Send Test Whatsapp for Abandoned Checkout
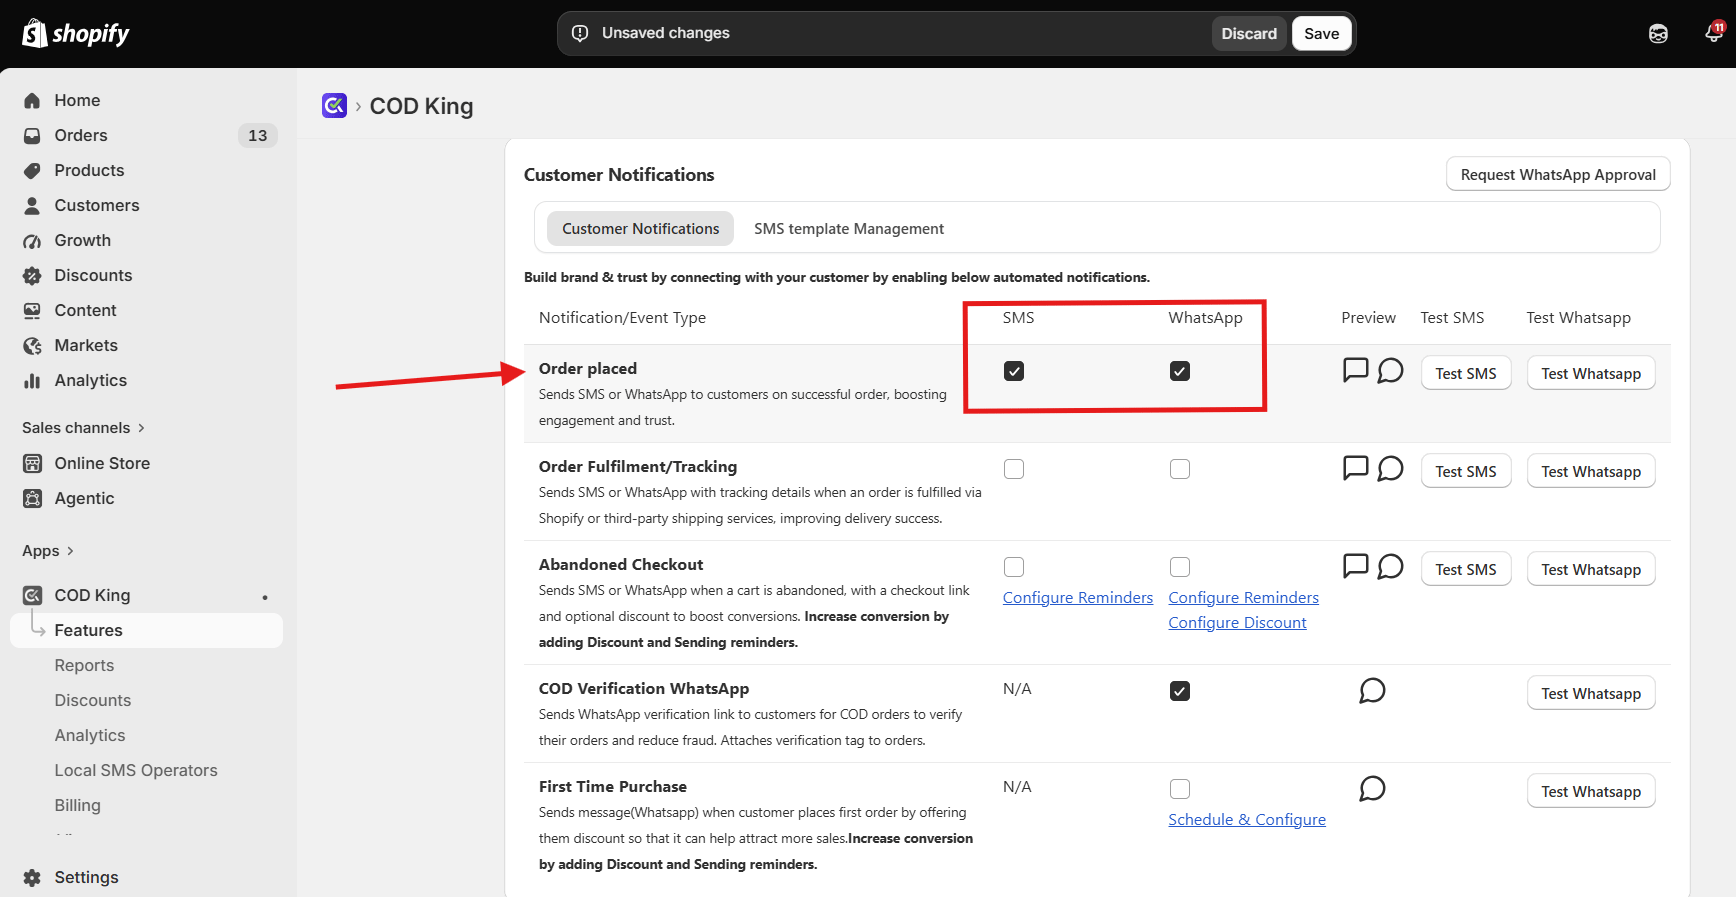This screenshot has height=897, width=1736. pyautogui.click(x=1591, y=569)
